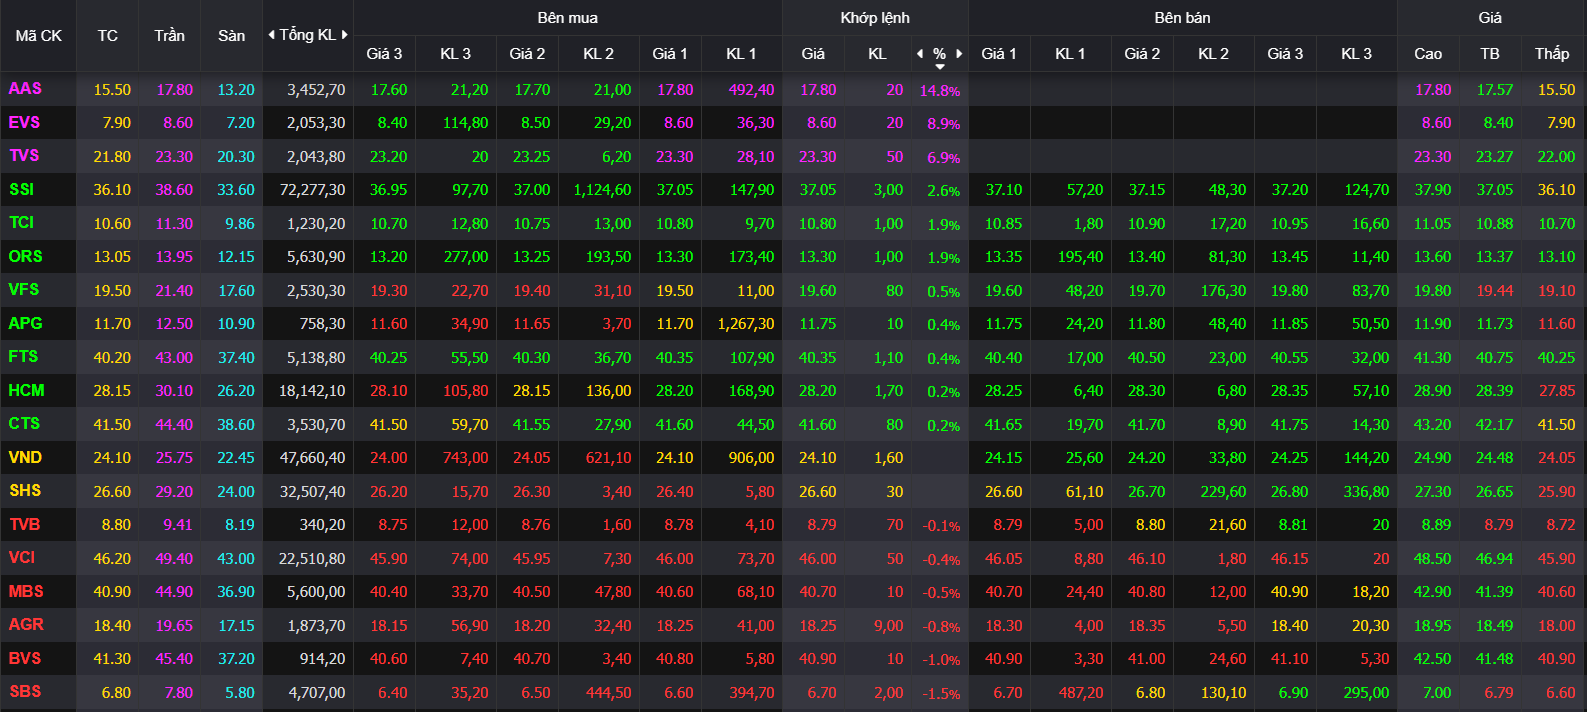Click VND total volume 47,660,40
This screenshot has height=712, width=1587.
coord(313,458)
